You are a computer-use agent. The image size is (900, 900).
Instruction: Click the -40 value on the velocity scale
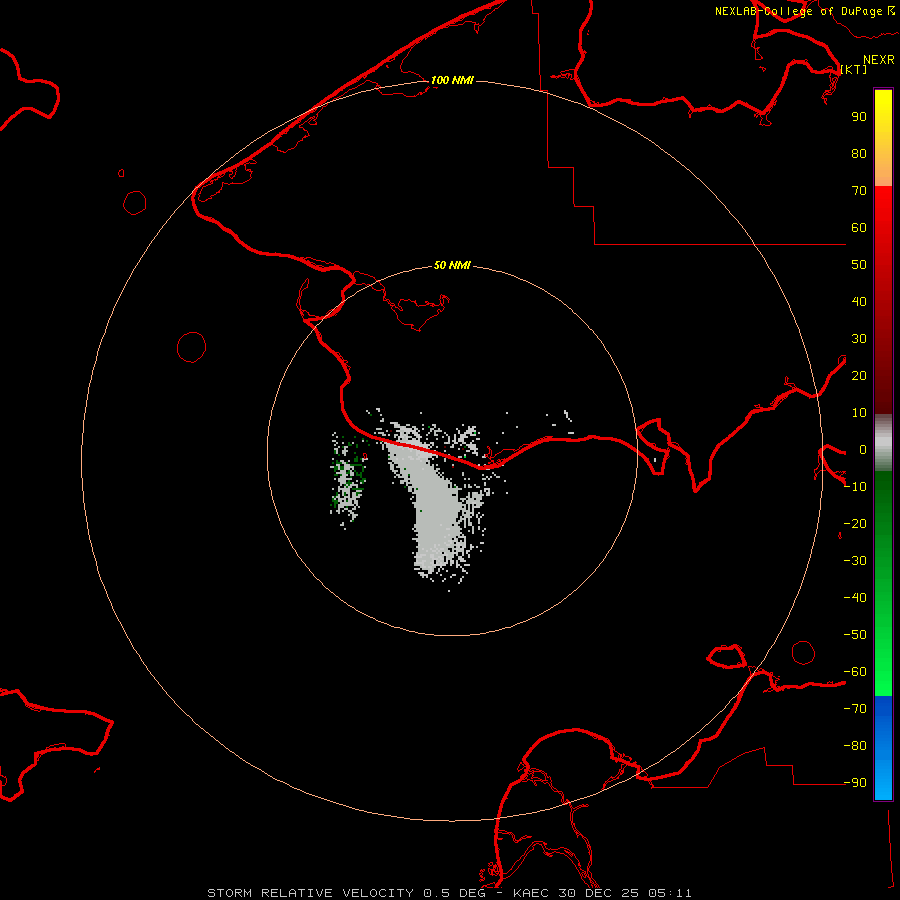(855, 598)
